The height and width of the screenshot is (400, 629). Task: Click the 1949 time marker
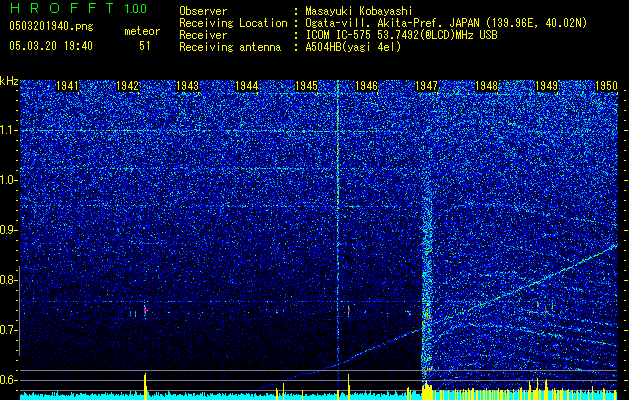(546, 86)
